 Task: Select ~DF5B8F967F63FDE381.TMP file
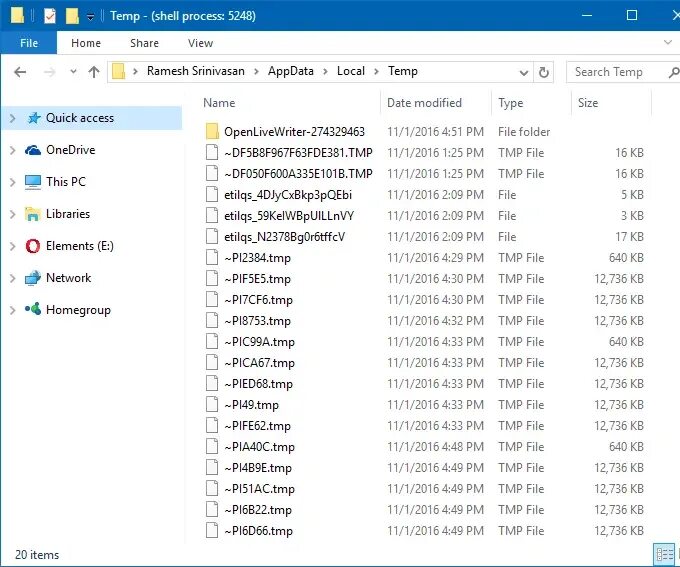298,153
